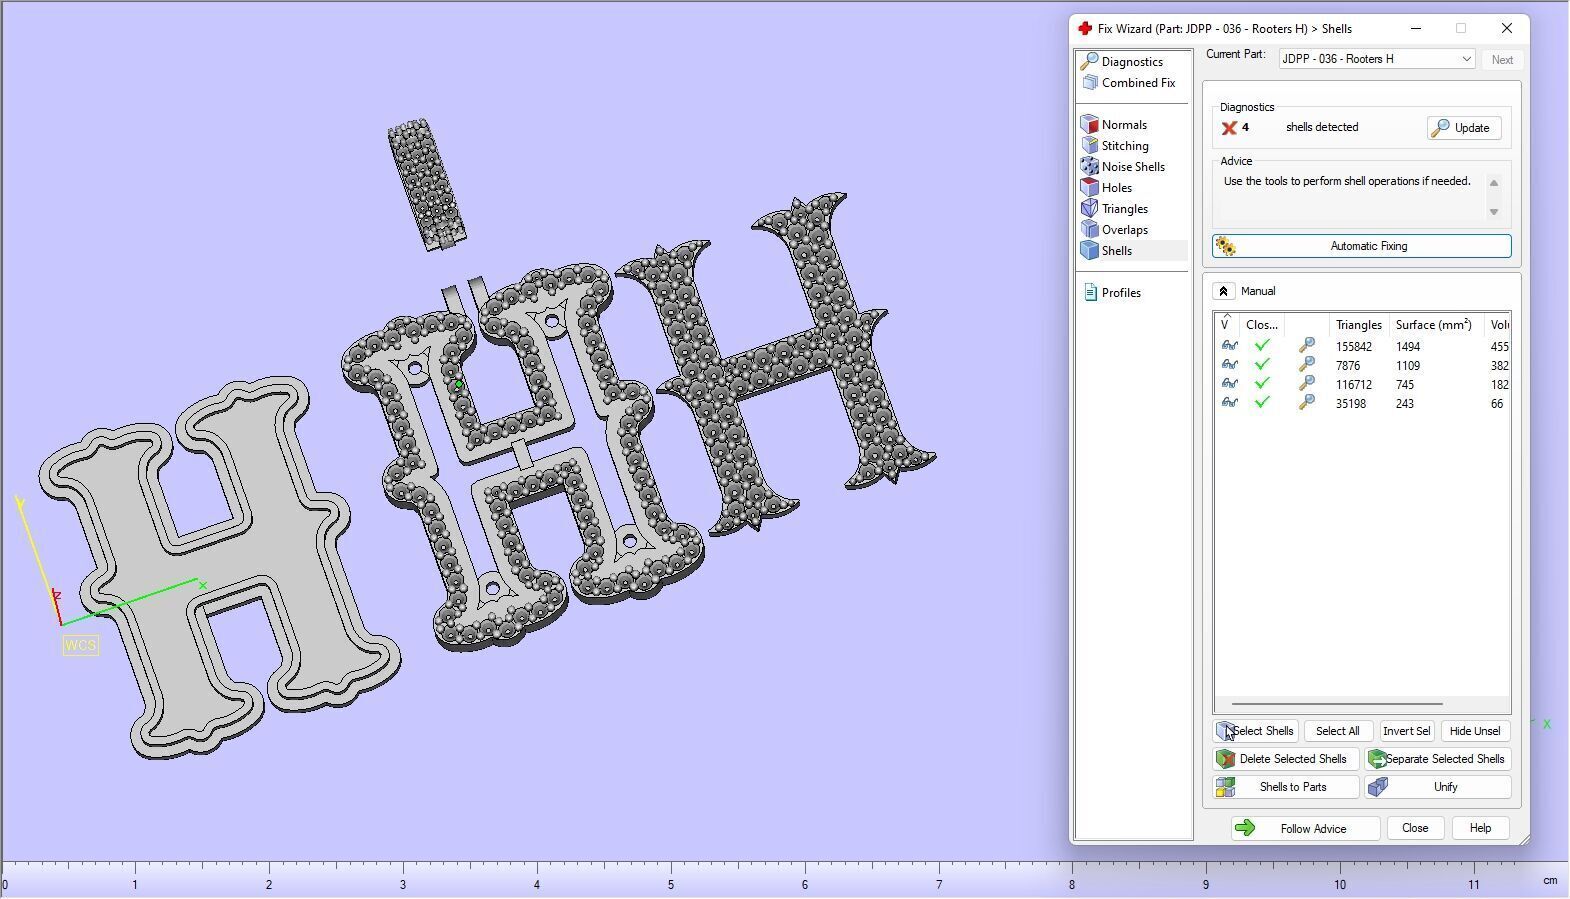Zoom to the shell with 155842 triangles
The image size is (1570, 899).
(1306, 346)
